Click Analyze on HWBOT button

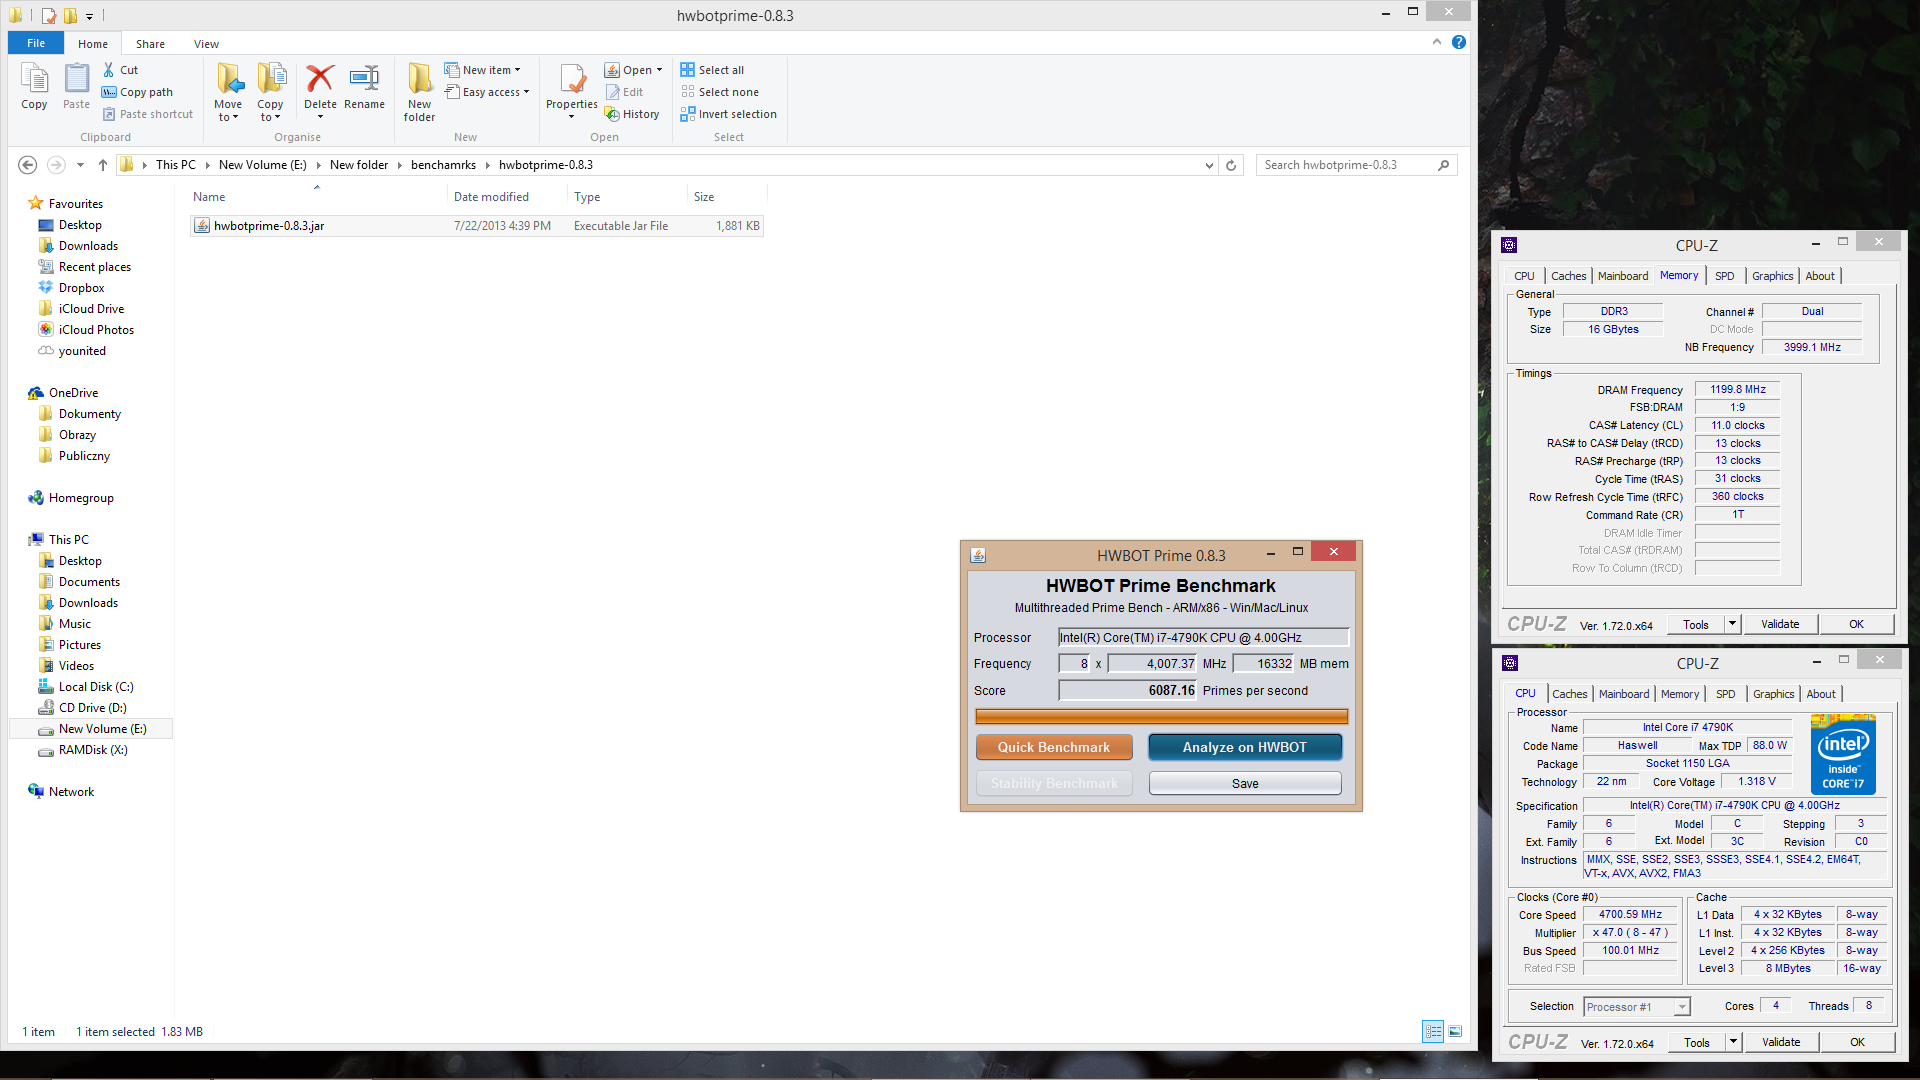[x=1245, y=747]
